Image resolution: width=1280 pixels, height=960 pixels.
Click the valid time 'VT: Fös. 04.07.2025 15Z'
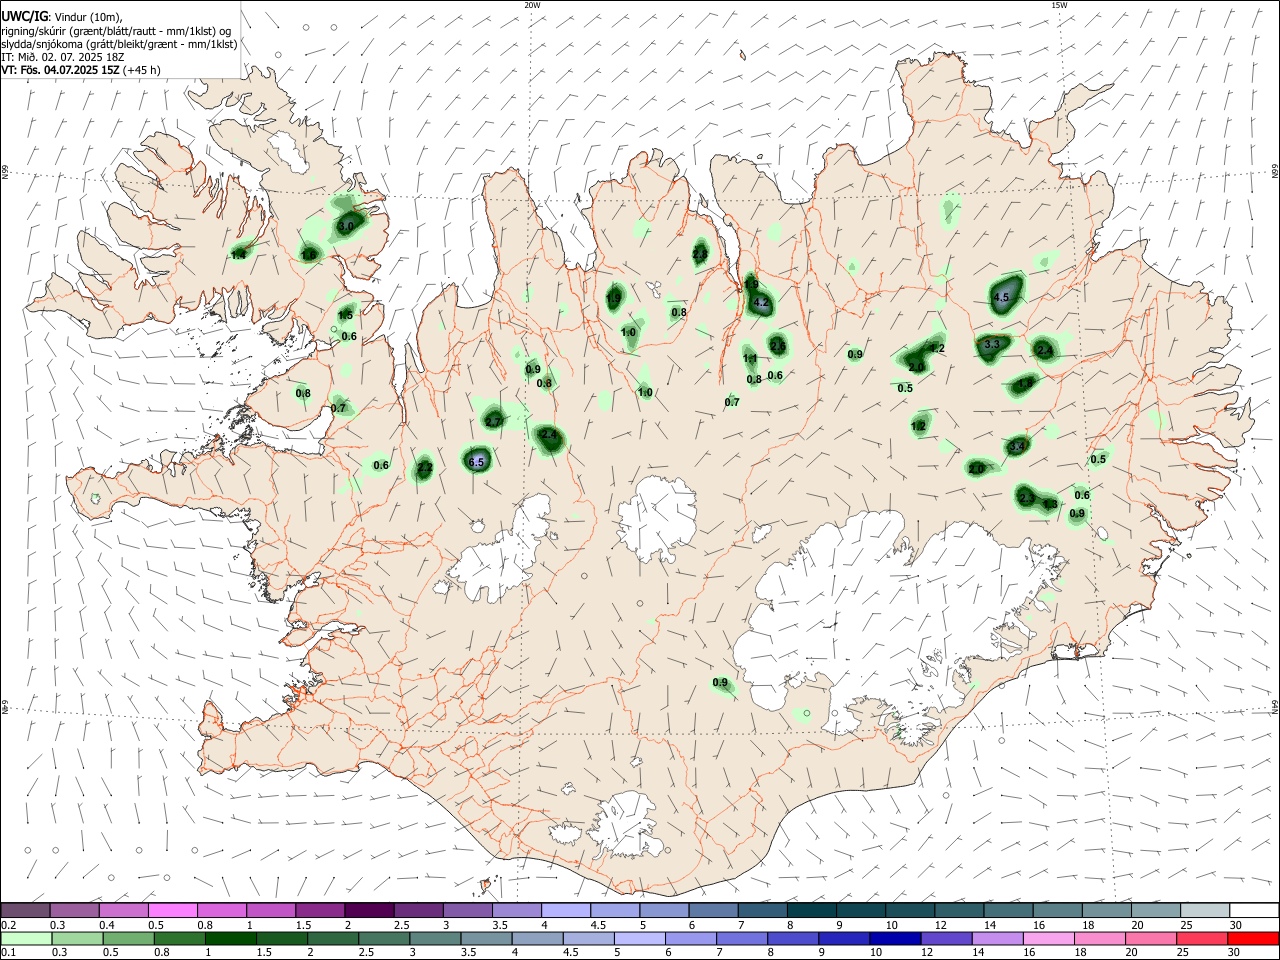click(x=61, y=70)
